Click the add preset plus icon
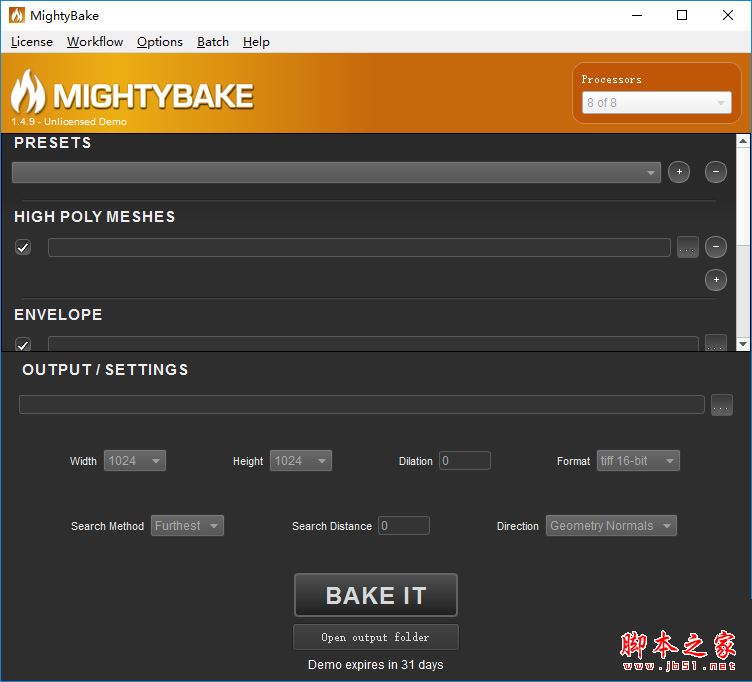 (679, 172)
